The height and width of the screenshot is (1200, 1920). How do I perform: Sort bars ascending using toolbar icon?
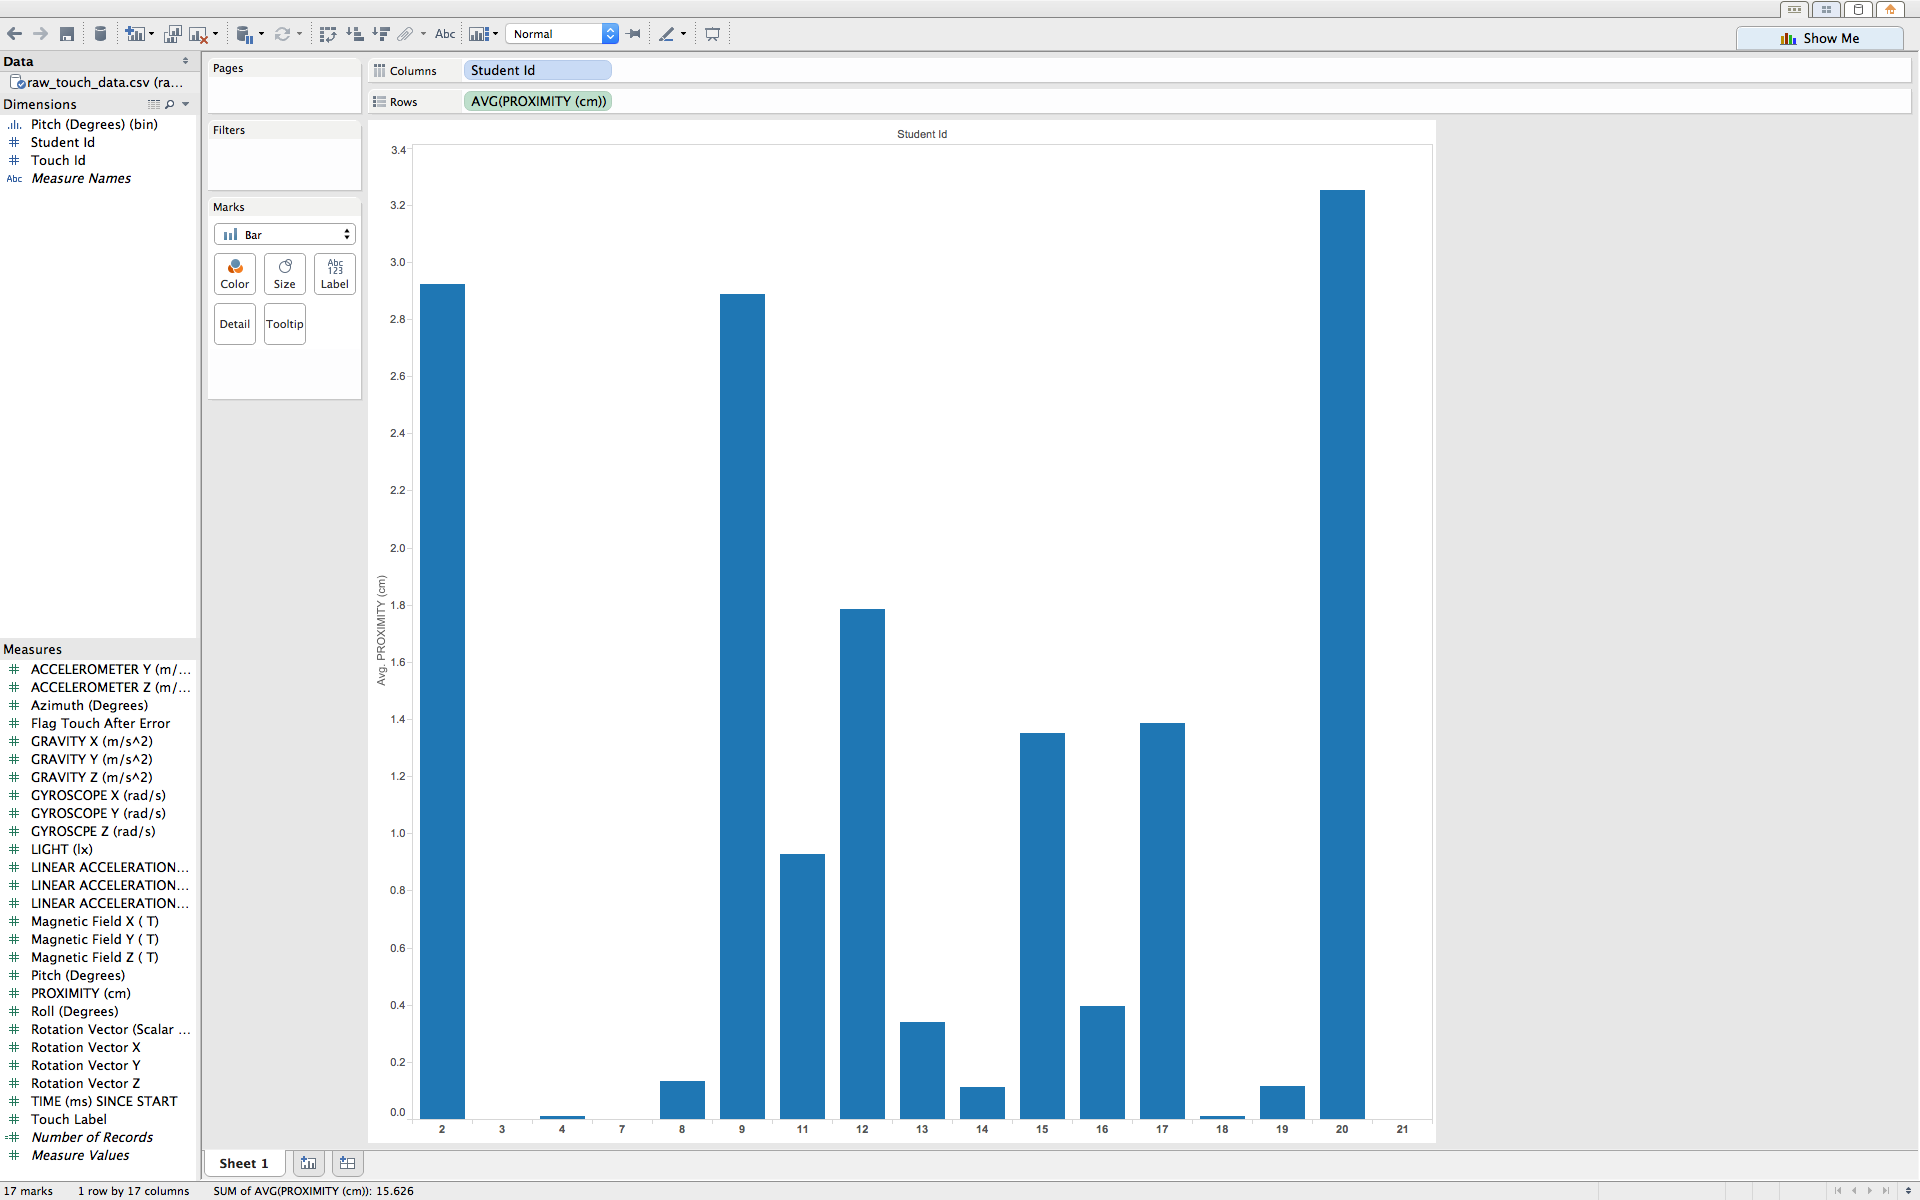[354, 34]
